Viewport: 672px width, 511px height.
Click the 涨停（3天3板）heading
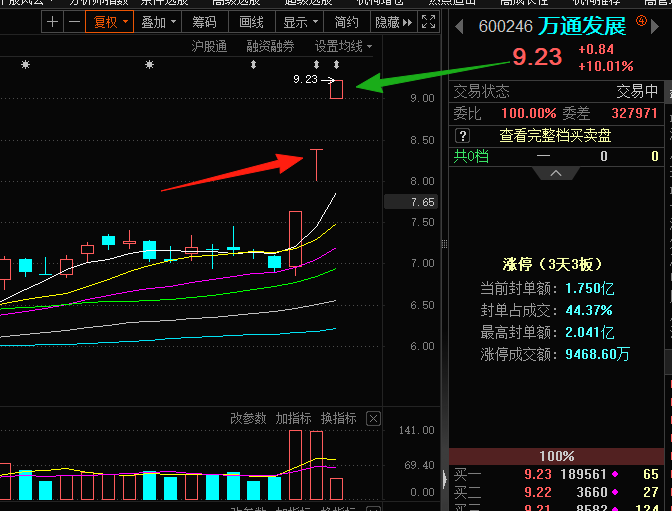[553, 264]
